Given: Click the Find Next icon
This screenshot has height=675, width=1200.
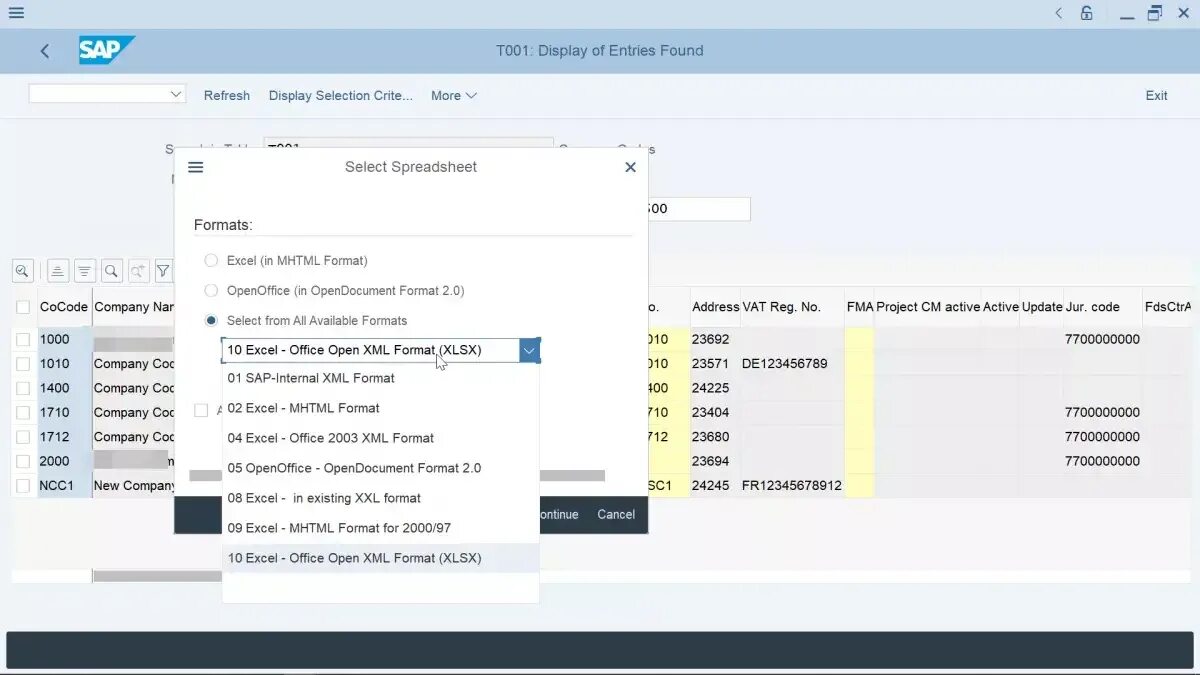Looking at the screenshot, I should tap(138, 270).
